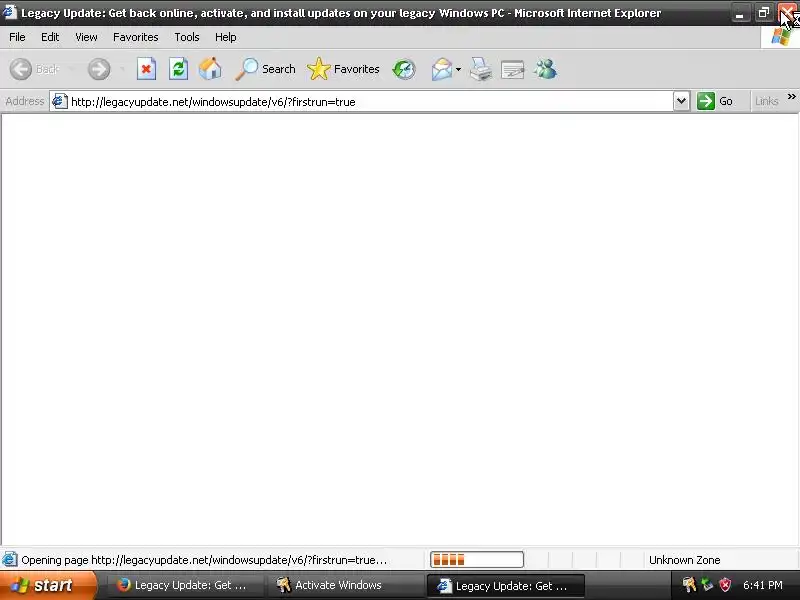Open the History pane icon
This screenshot has height=600, width=800.
[x=404, y=69]
